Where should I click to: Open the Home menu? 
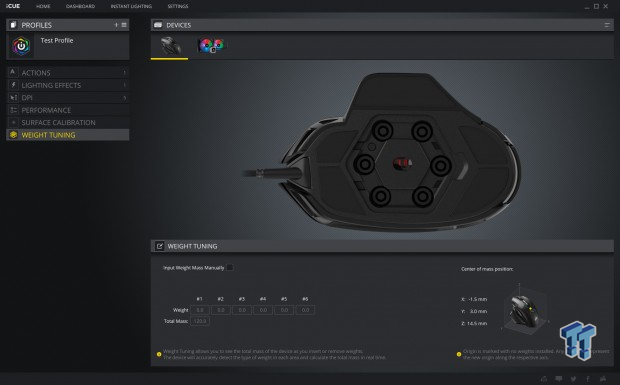pos(43,6)
